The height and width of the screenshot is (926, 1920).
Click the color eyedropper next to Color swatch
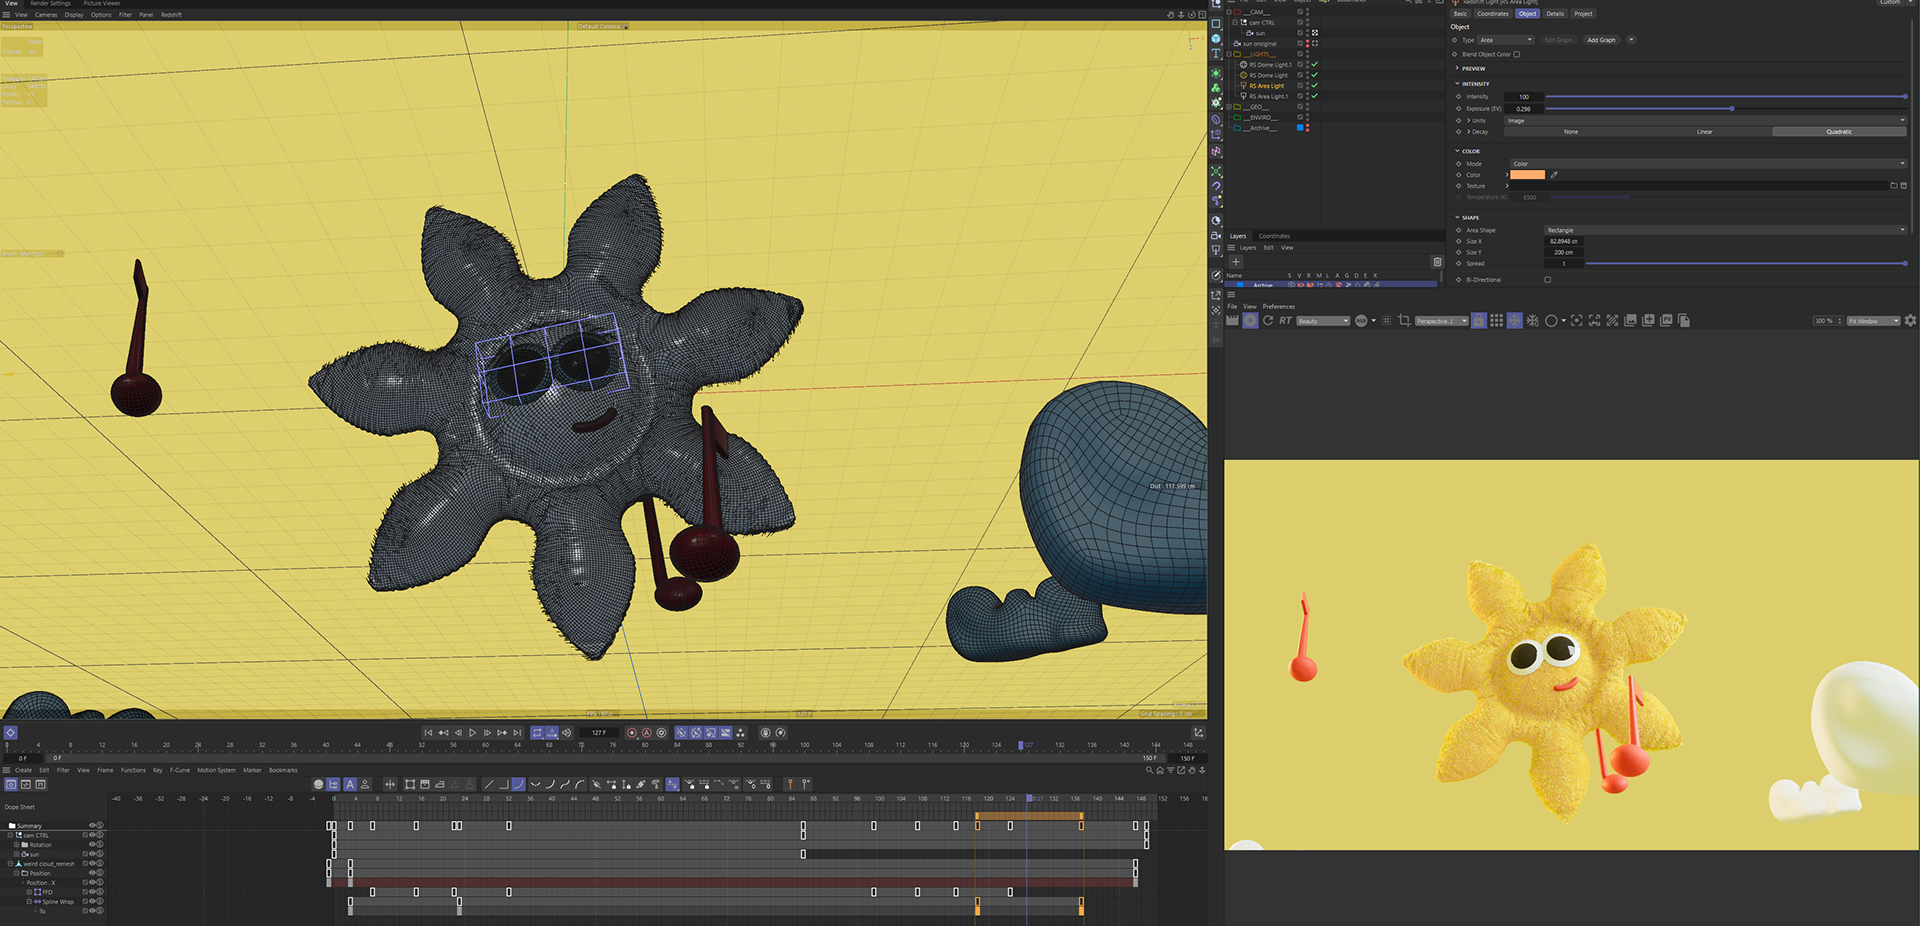tap(1554, 175)
